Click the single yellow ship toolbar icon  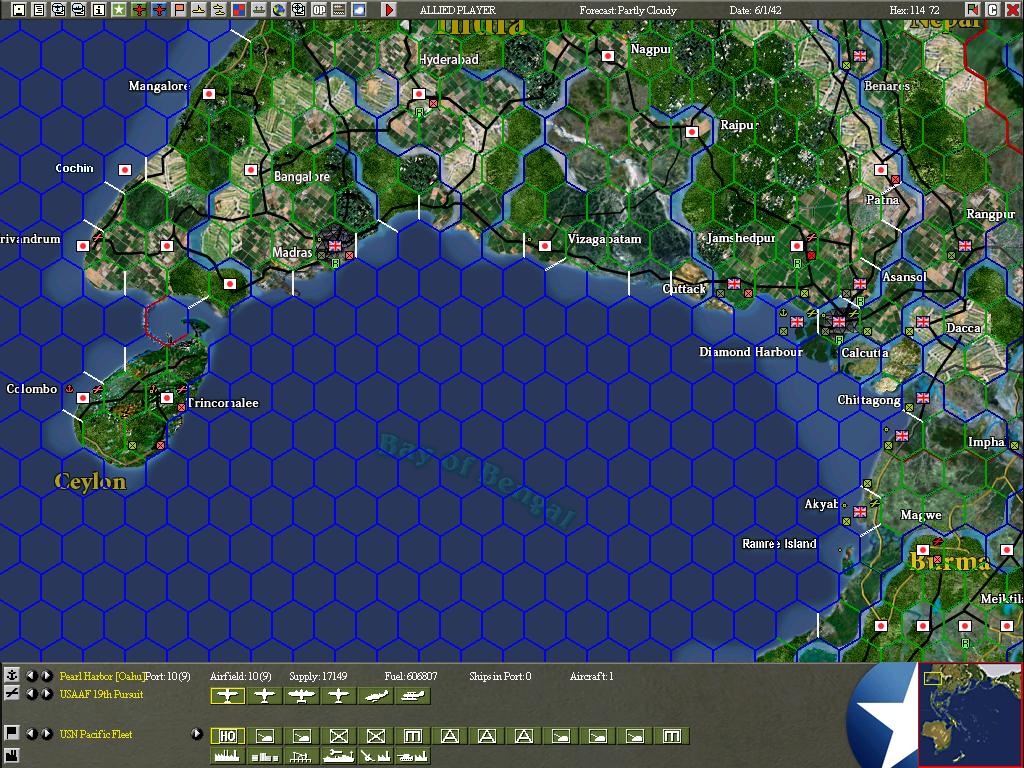point(199,9)
